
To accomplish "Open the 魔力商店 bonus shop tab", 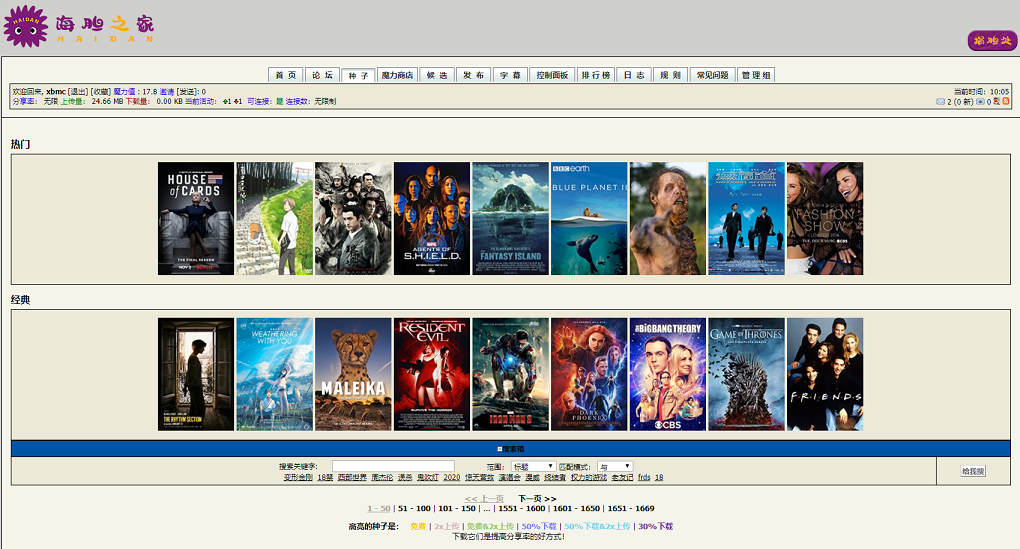I will tap(397, 75).
